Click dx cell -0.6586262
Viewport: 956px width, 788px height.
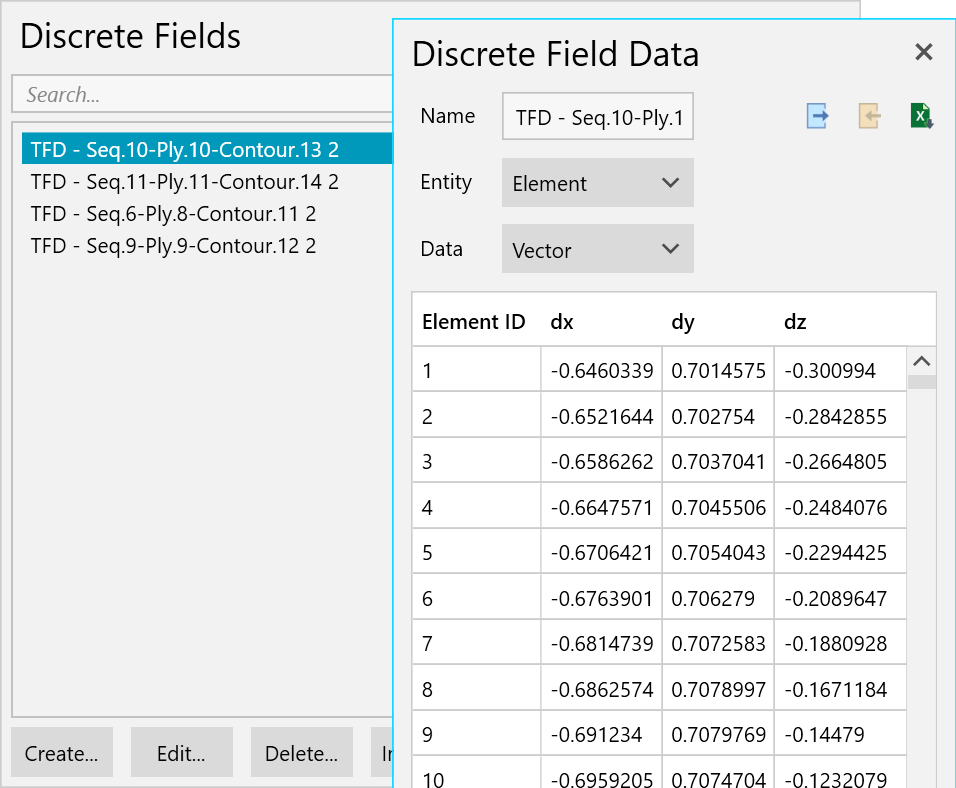point(601,461)
